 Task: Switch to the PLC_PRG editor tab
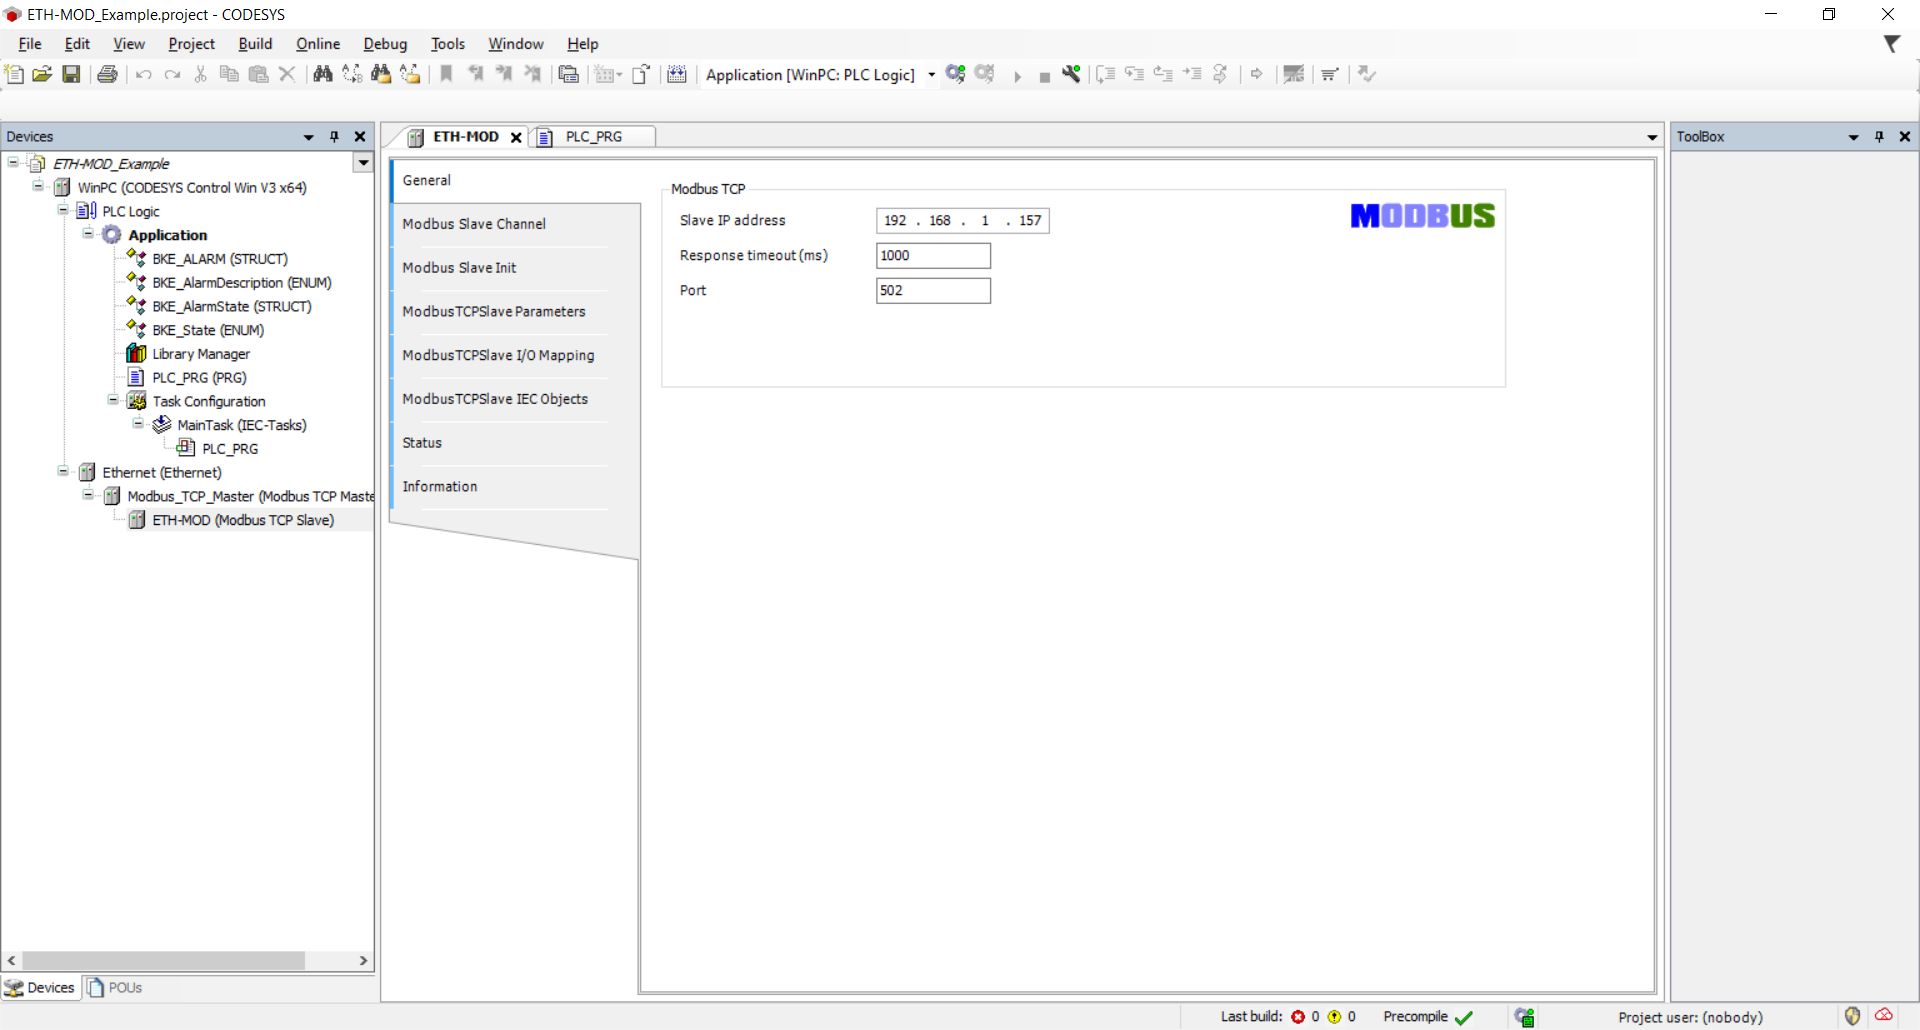pyautogui.click(x=593, y=137)
